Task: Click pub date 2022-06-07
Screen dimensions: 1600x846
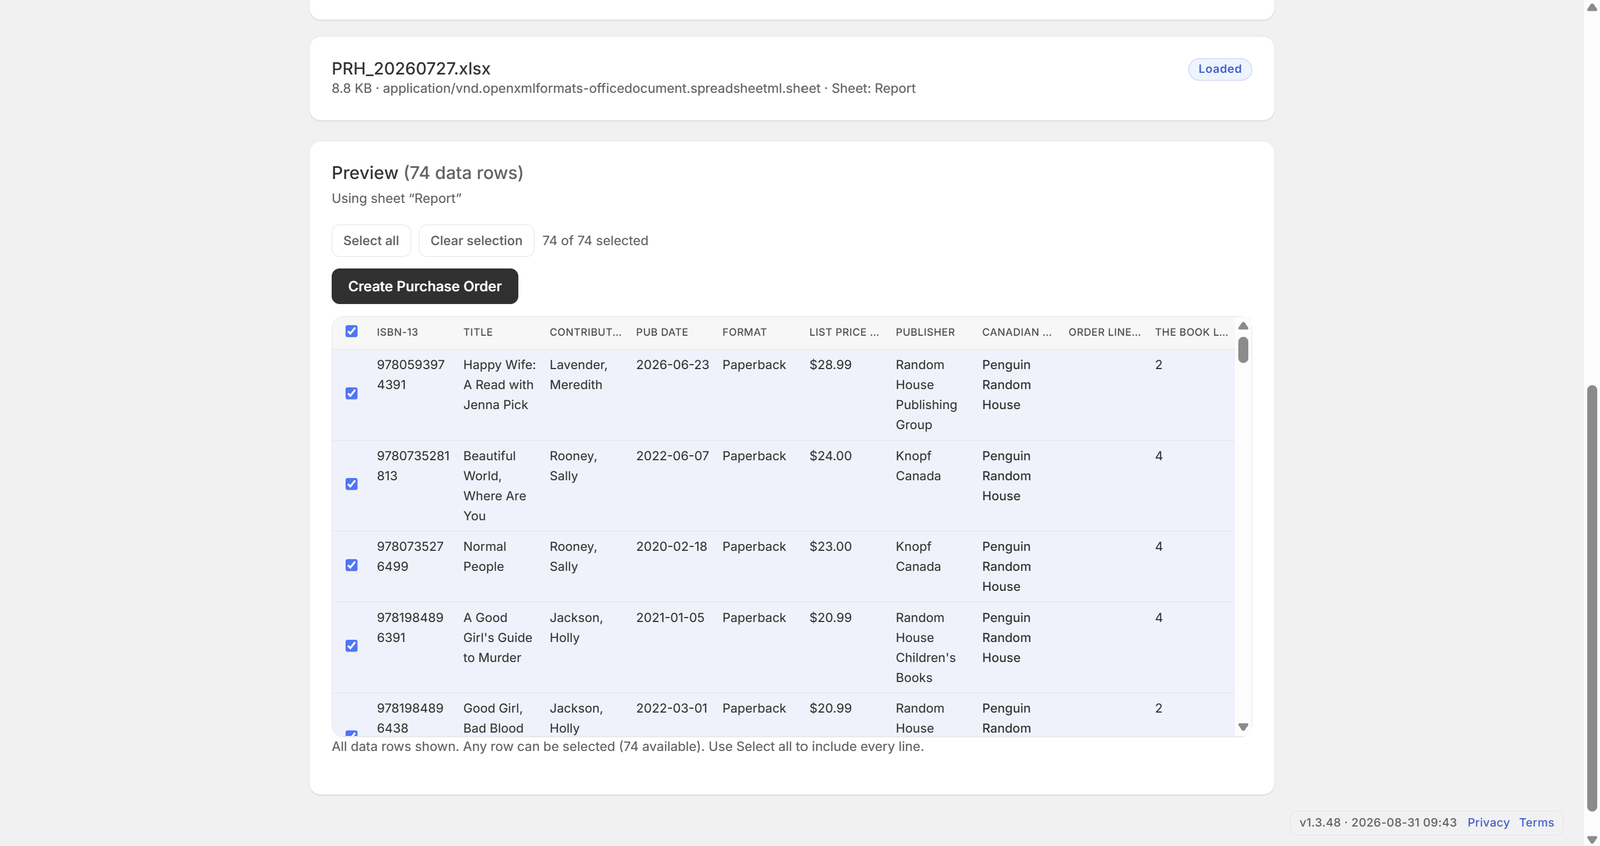Action: pyautogui.click(x=672, y=456)
